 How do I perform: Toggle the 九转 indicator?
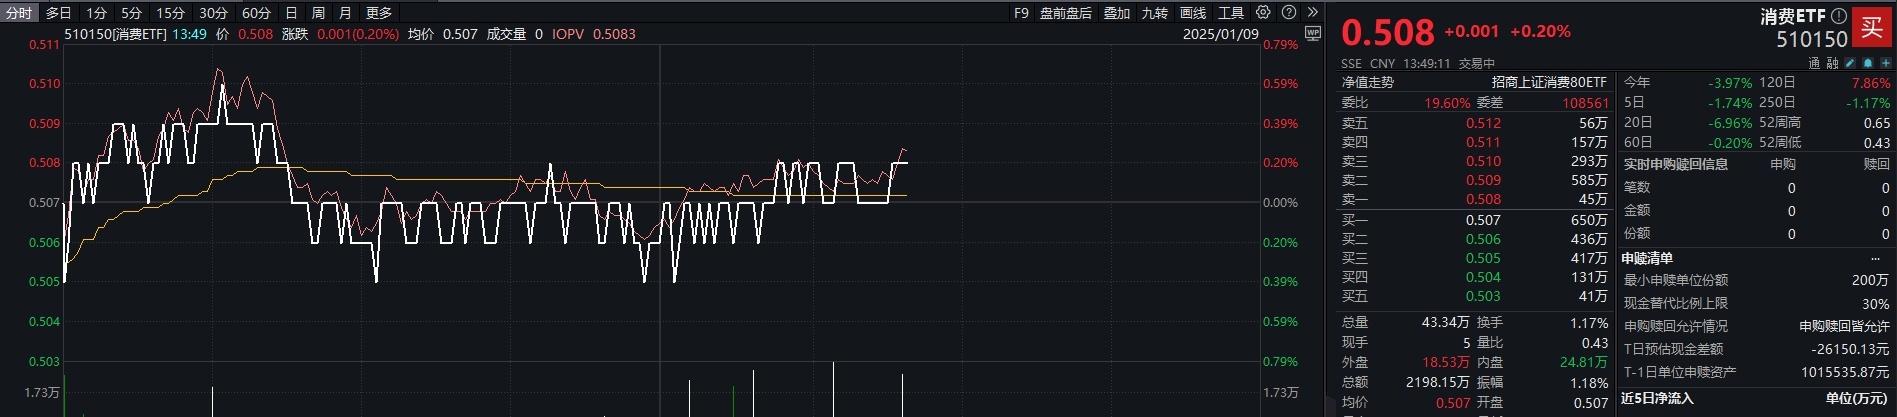pos(1155,13)
